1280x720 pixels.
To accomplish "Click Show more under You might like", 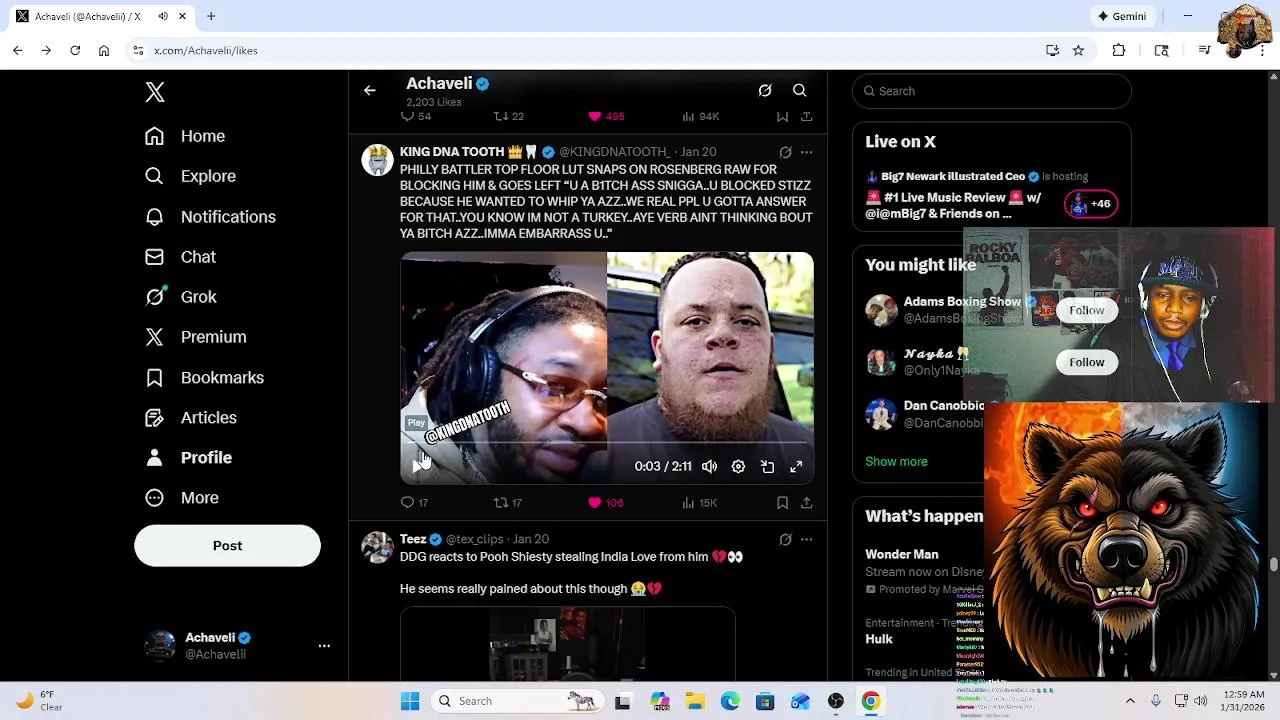I will pos(896,462).
